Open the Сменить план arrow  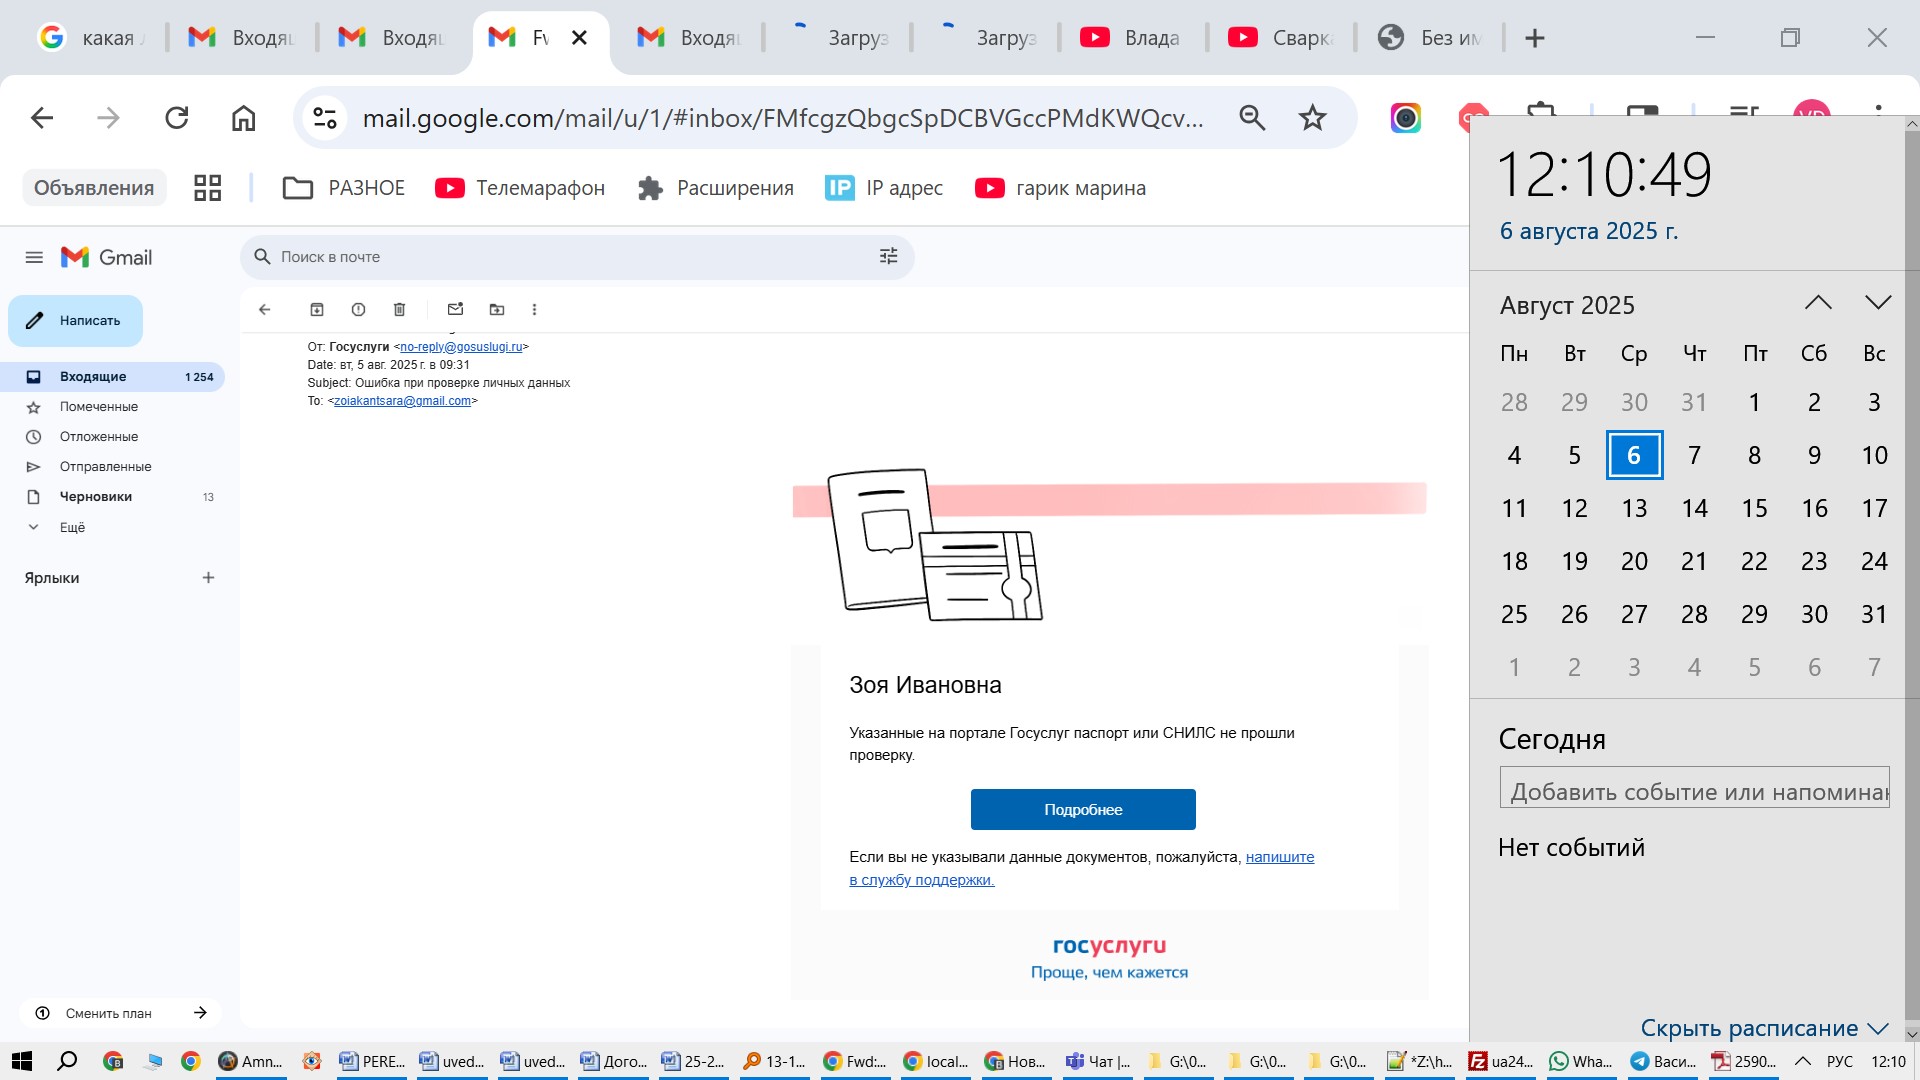200,1013
